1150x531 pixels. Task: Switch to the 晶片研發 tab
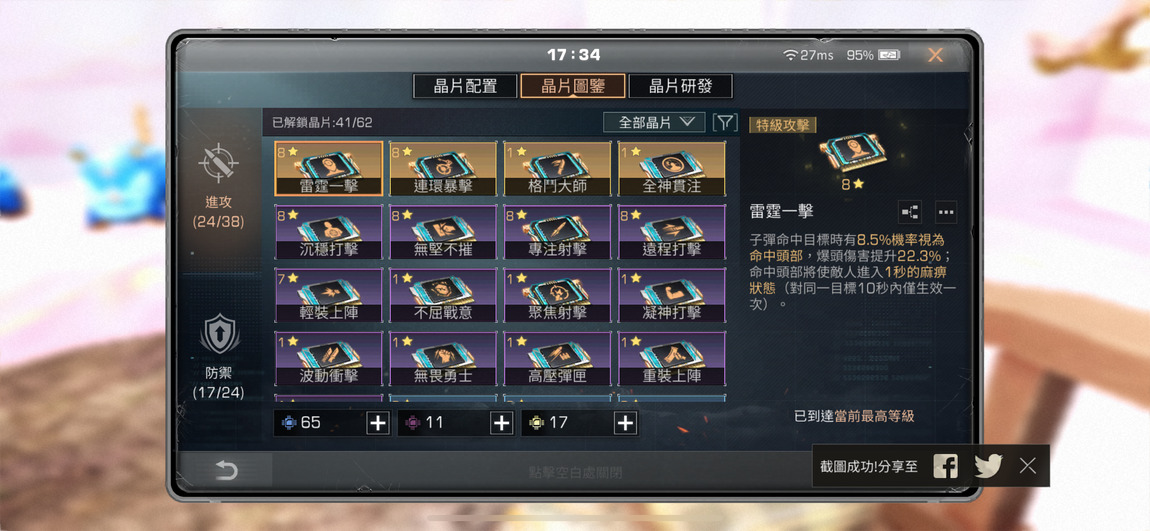pyautogui.click(x=680, y=86)
